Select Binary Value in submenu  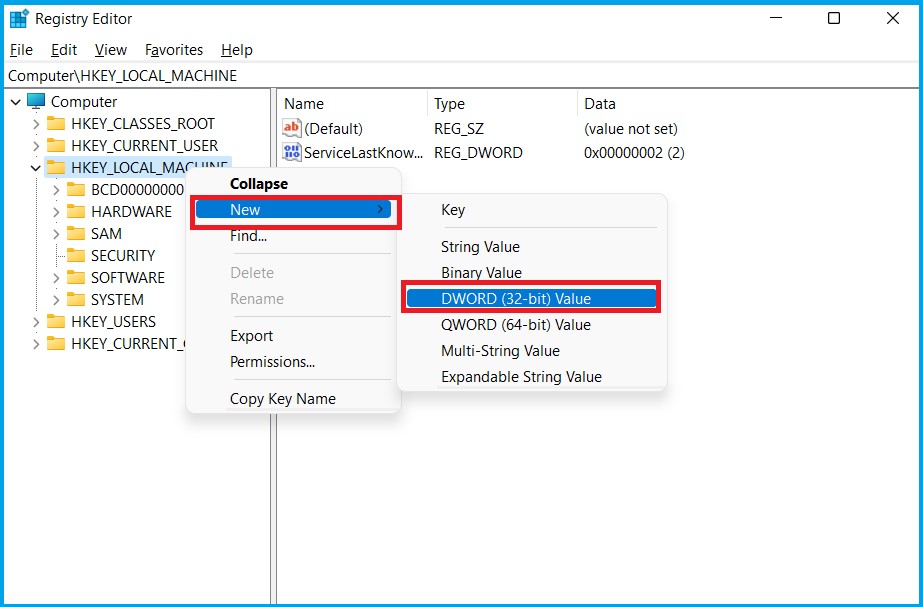532,273
